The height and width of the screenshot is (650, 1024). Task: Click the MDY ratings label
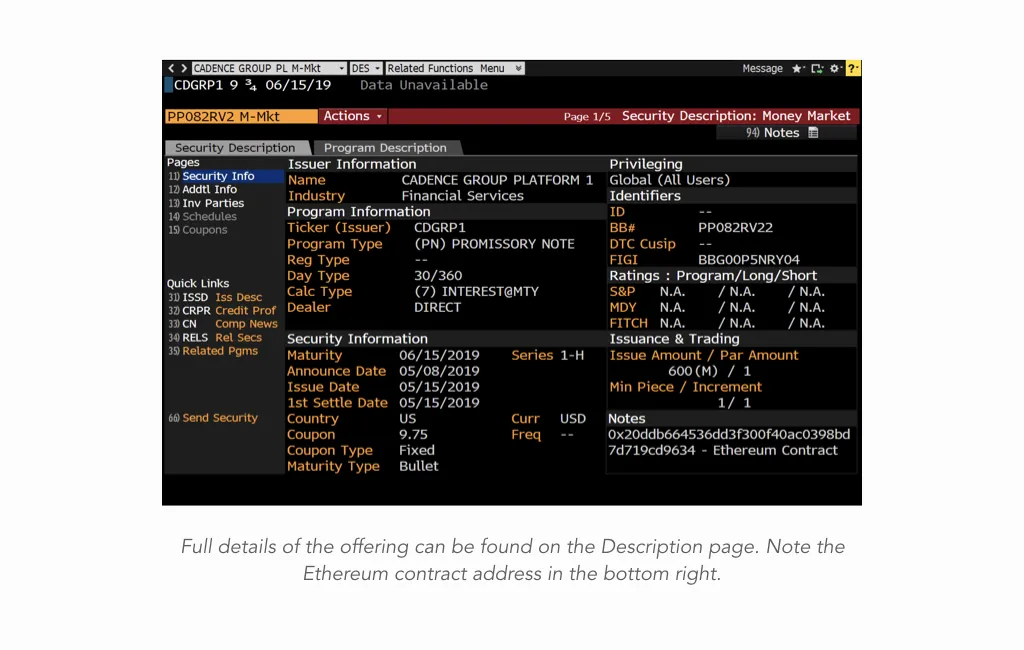coord(622,307)
